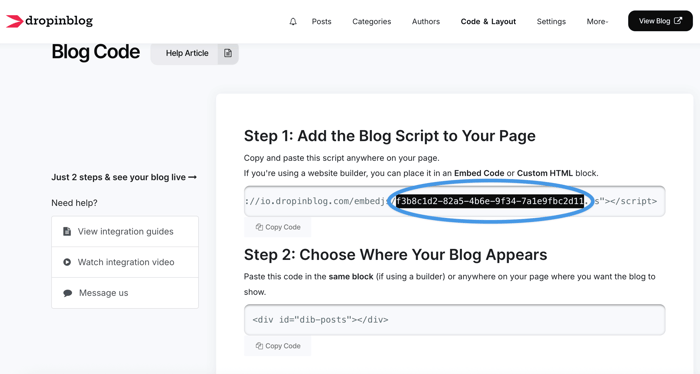Click the play icon for integration video
Screen dimensions: 700x374
pos(67,262)
